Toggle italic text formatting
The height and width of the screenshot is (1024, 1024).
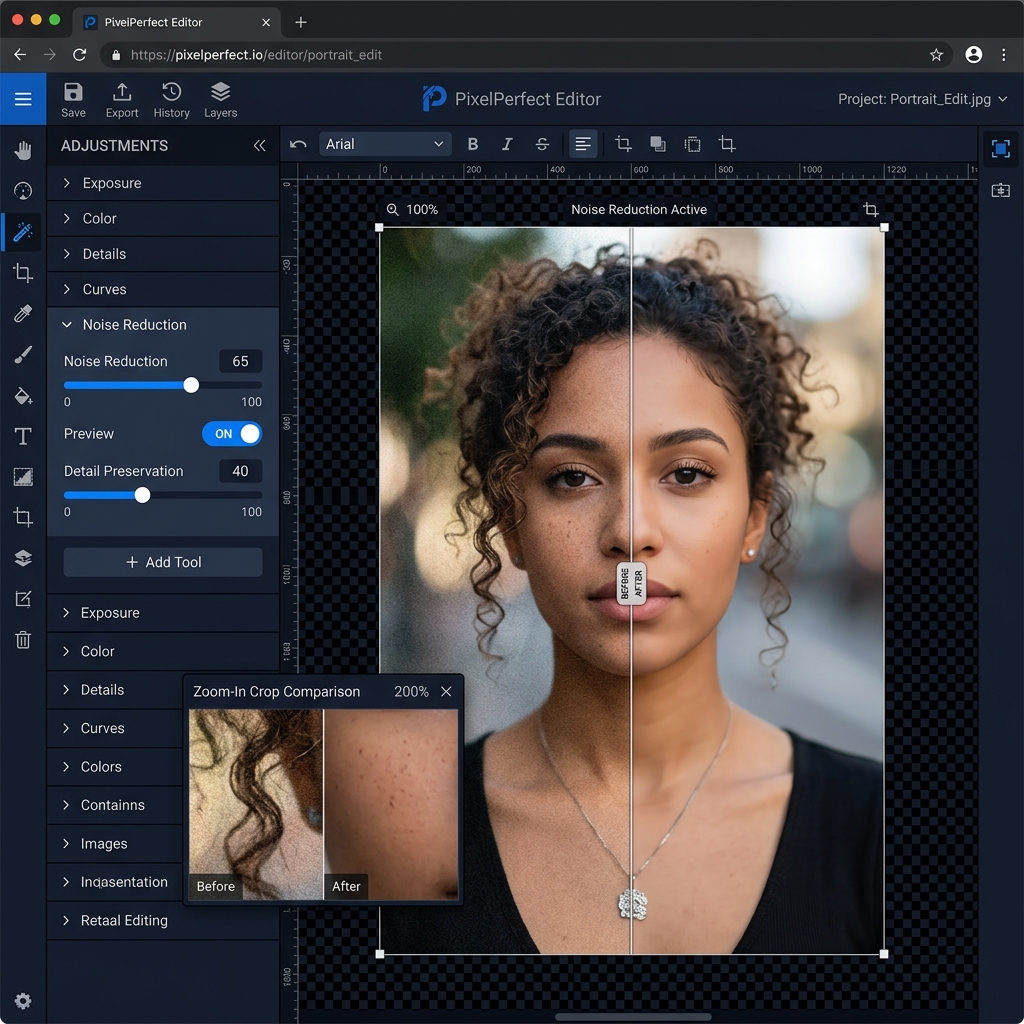point(506,144)
